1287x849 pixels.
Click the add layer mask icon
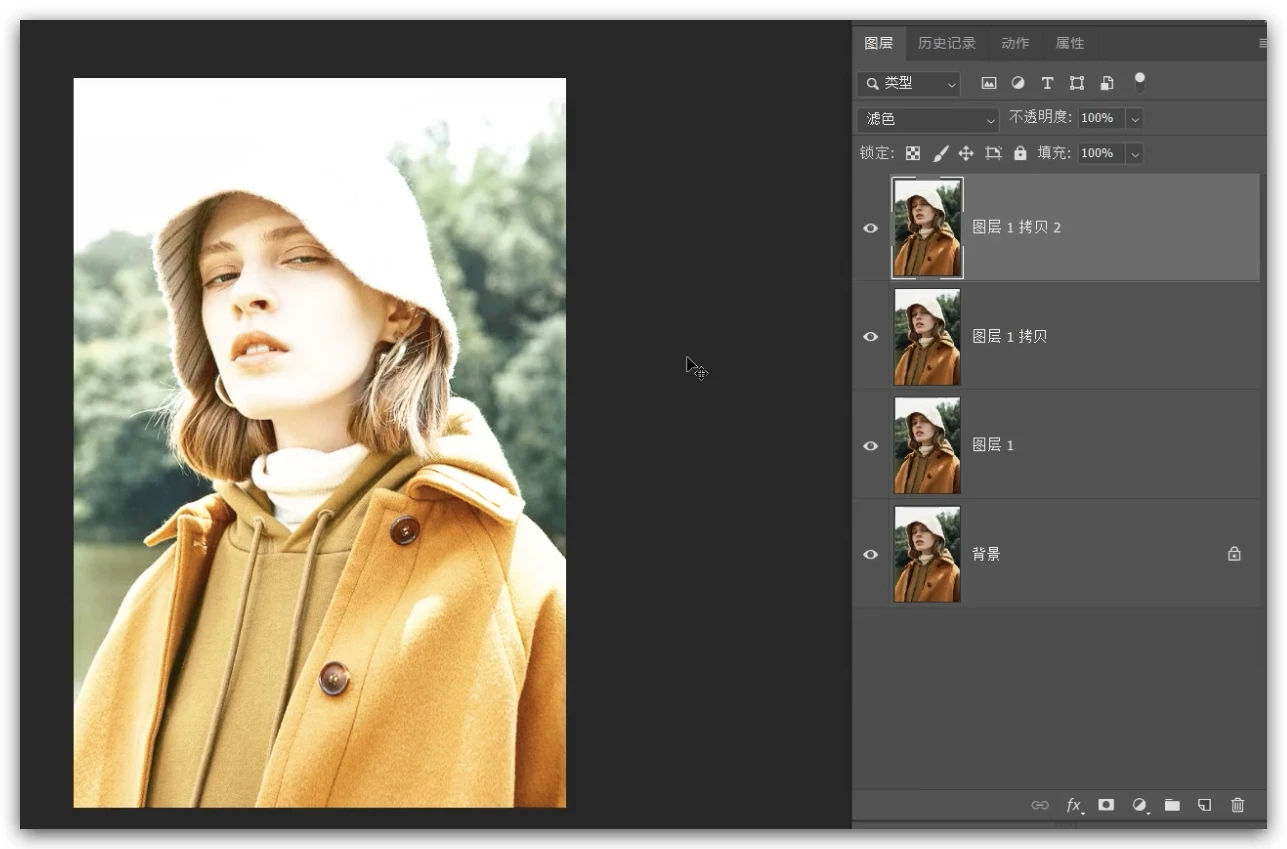tap(1106, 805)
